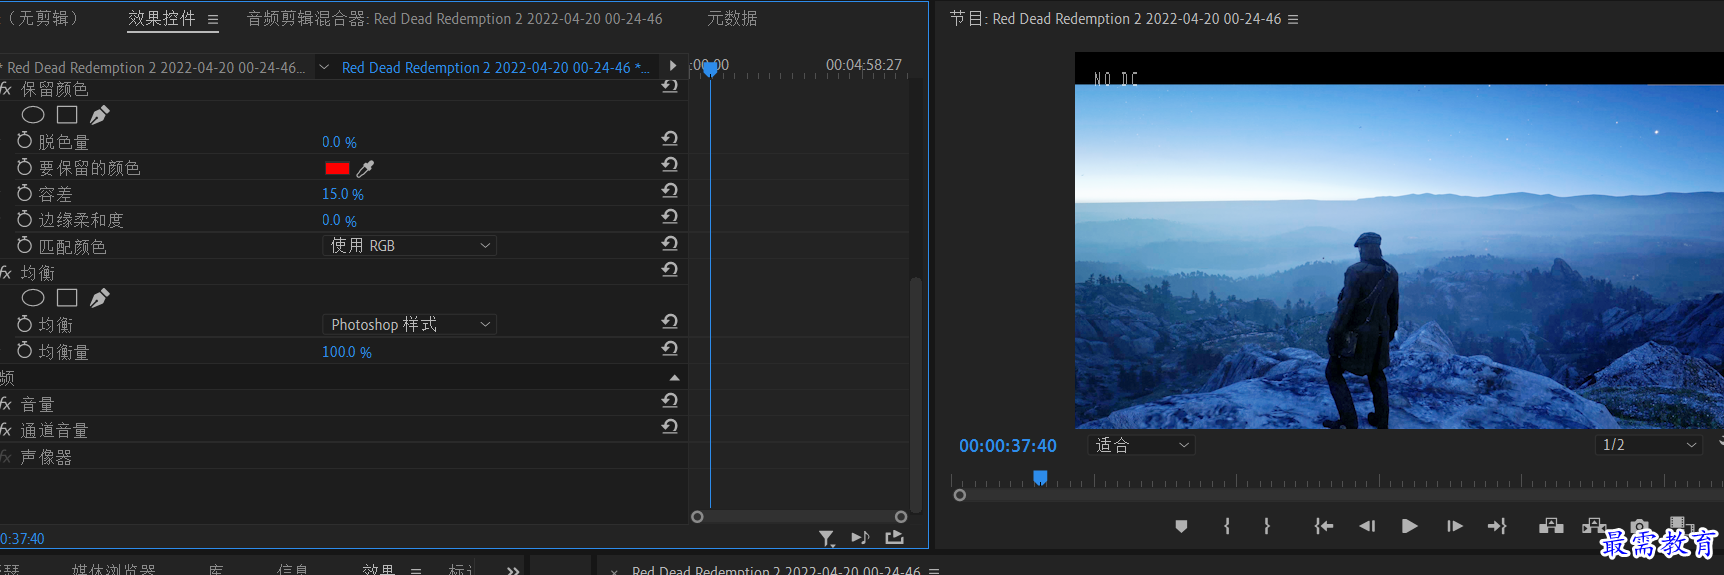Viewport: 1724px width, 575px height.
Task: Toggle timeline view arrow in Effect Controls
Action: coord(673,66)
